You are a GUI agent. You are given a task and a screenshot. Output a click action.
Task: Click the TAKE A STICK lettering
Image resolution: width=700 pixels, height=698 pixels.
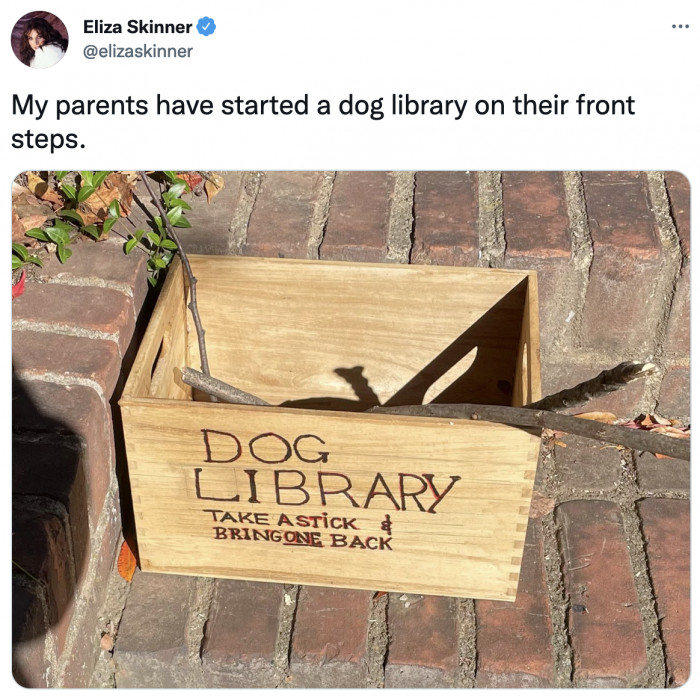pyautogui.click(x=283, y=519)
